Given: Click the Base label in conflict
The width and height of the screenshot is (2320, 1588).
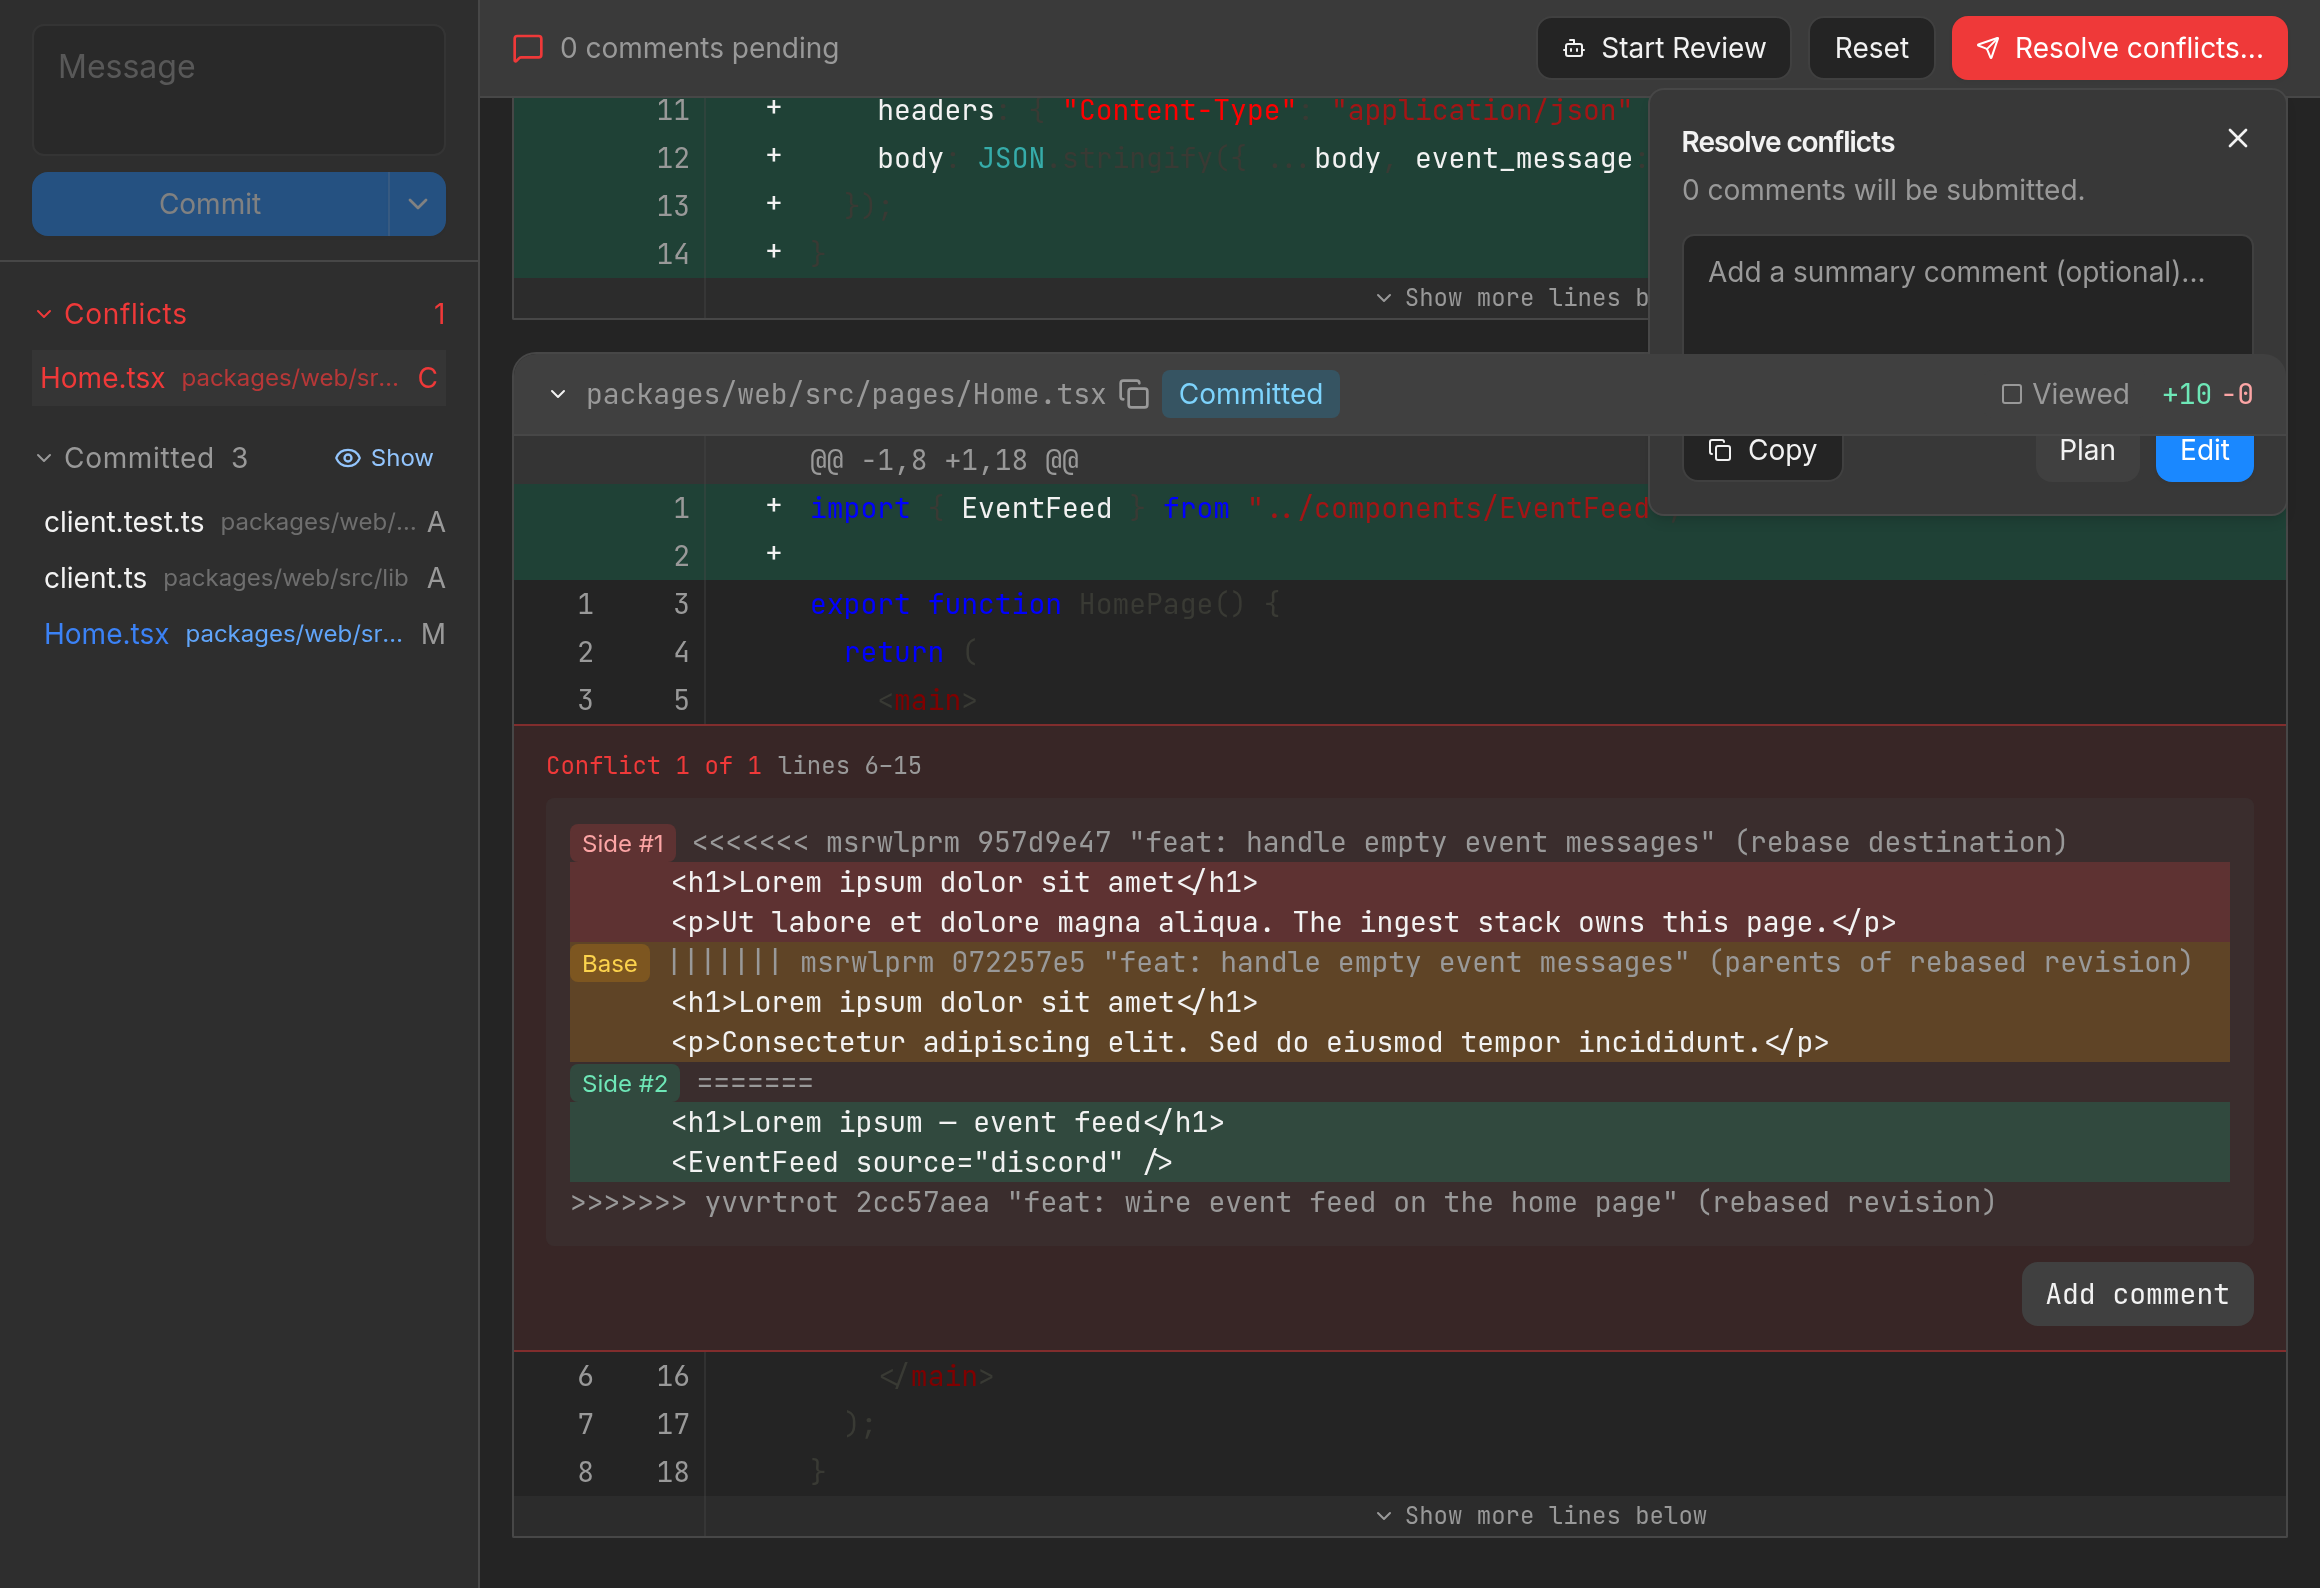Looking at the screenshot, I should [610, 963].
